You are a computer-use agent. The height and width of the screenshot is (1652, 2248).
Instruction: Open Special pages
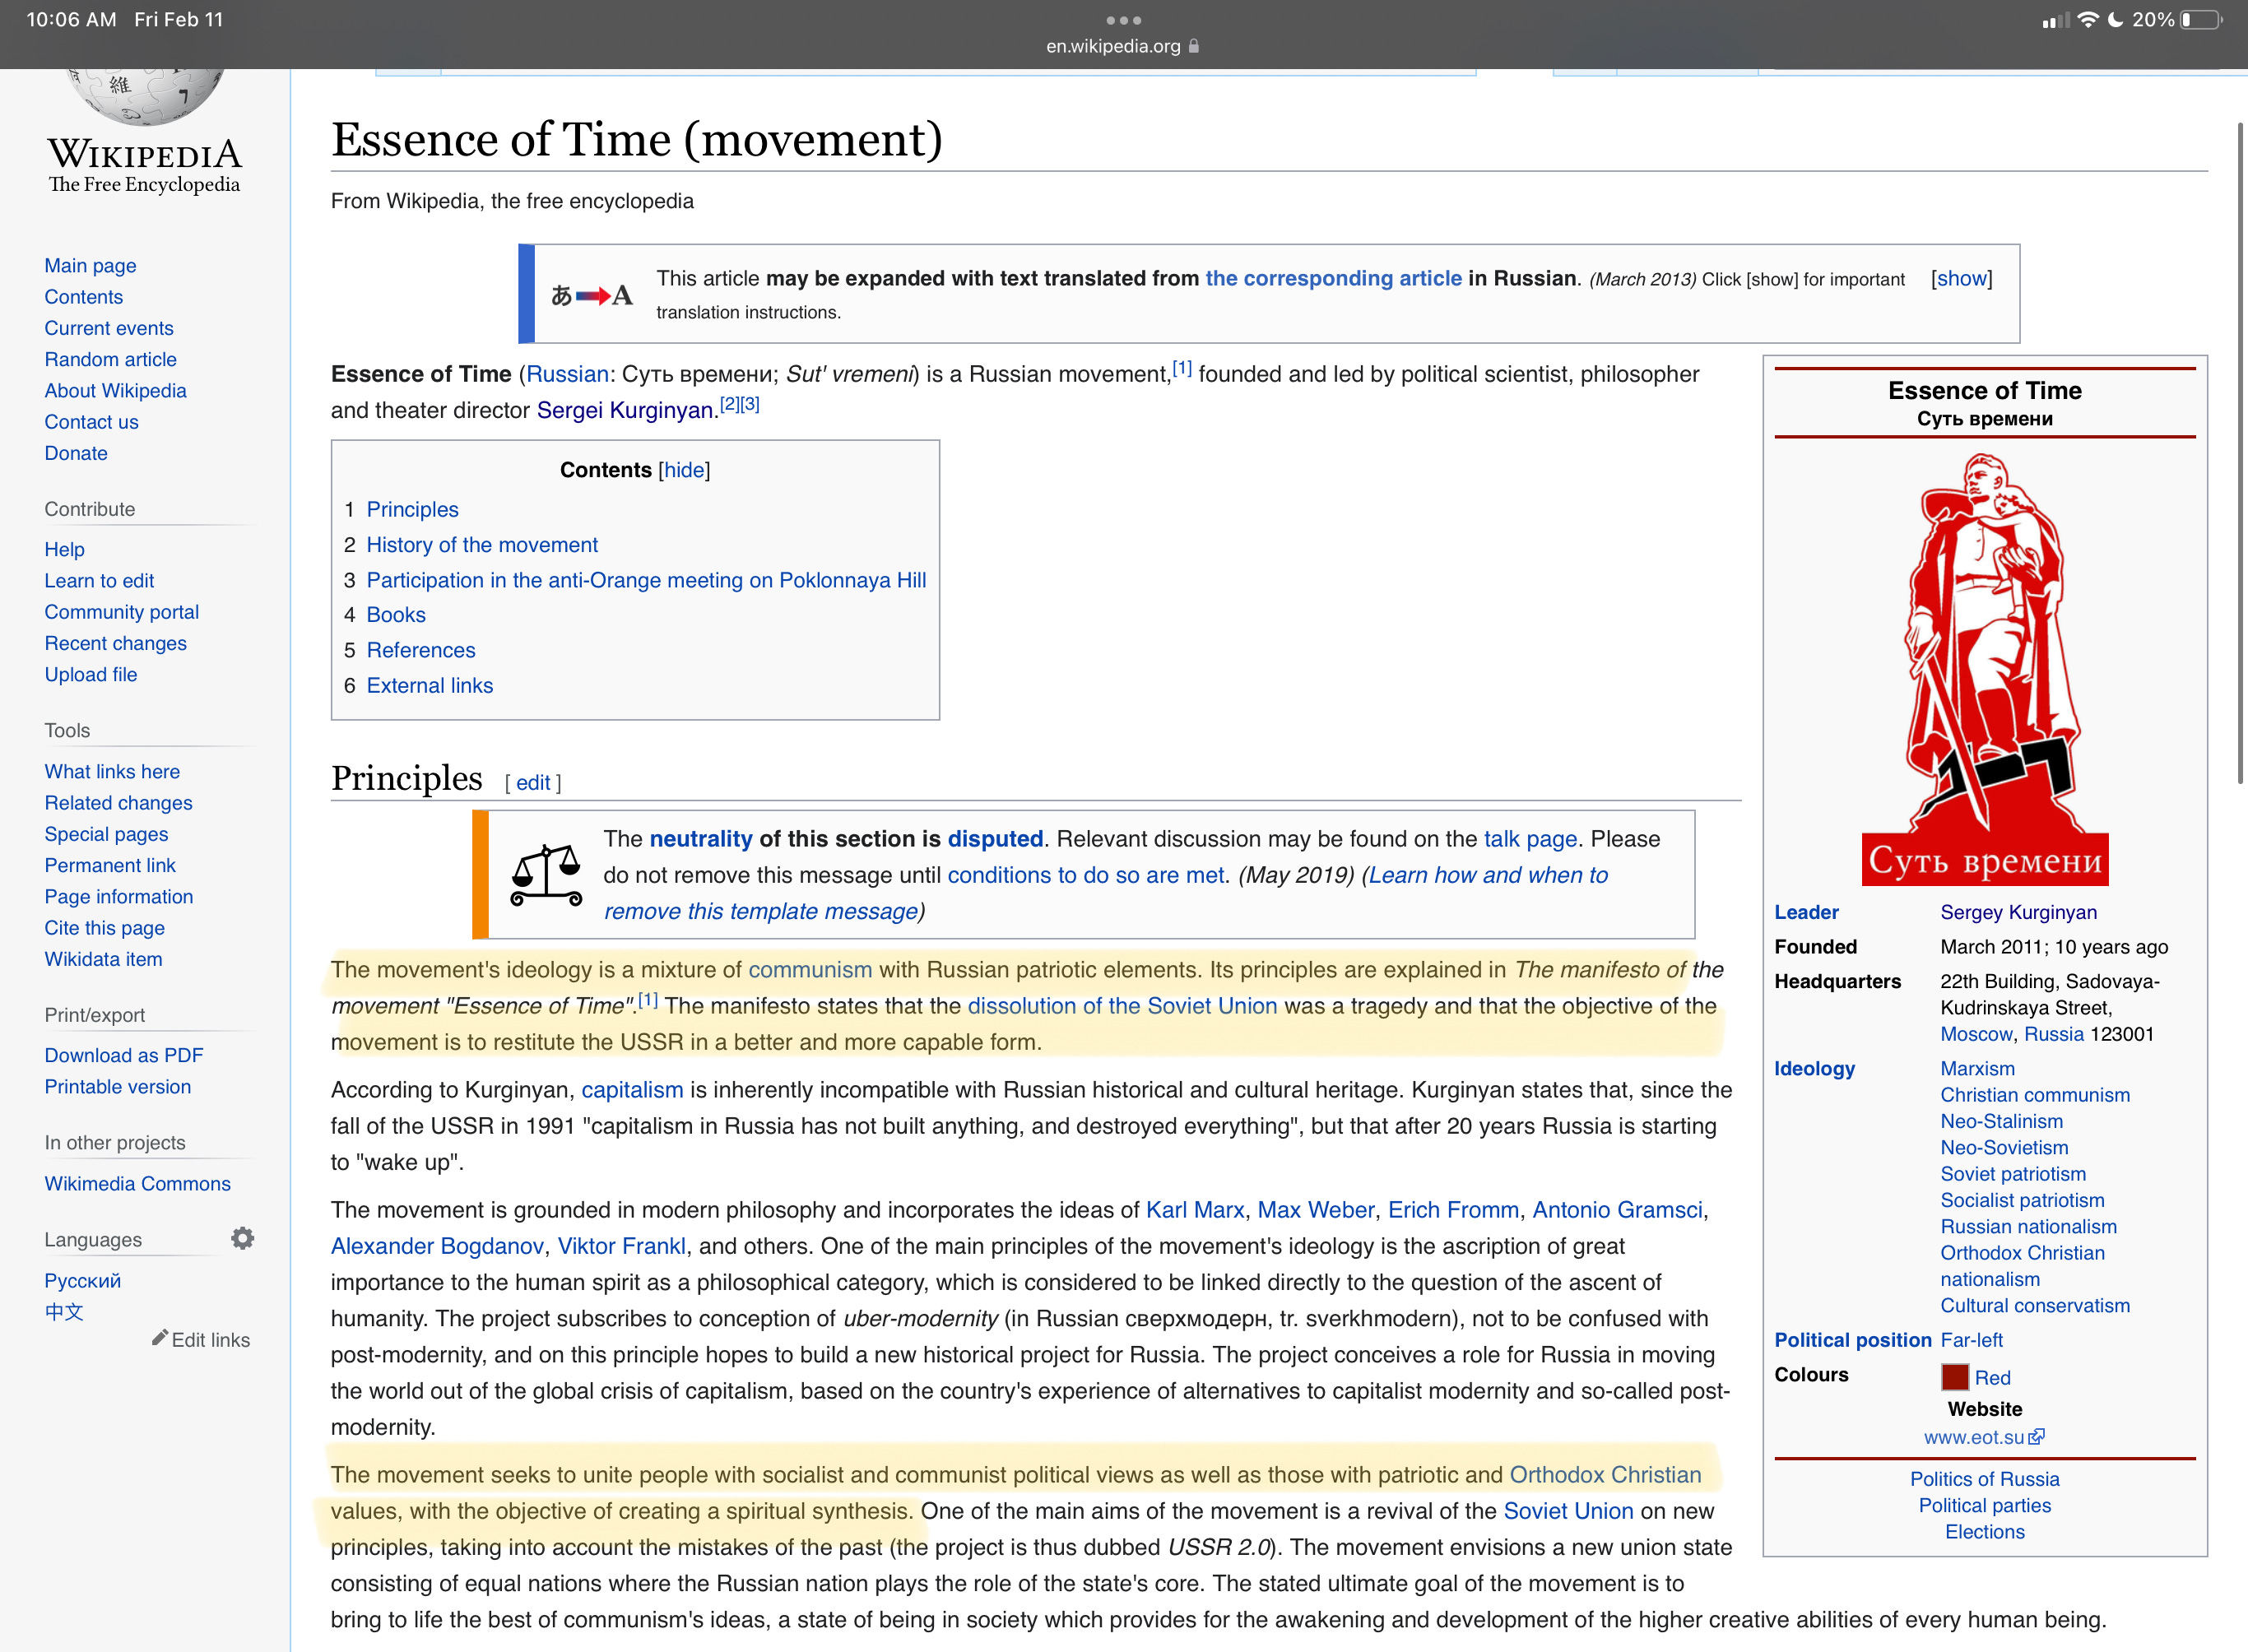106,834
